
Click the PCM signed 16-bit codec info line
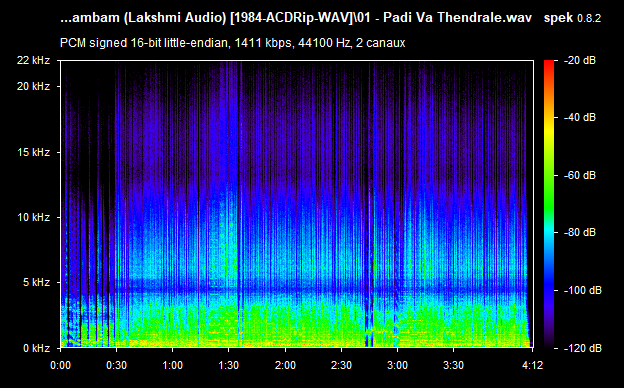coord(232,43)
